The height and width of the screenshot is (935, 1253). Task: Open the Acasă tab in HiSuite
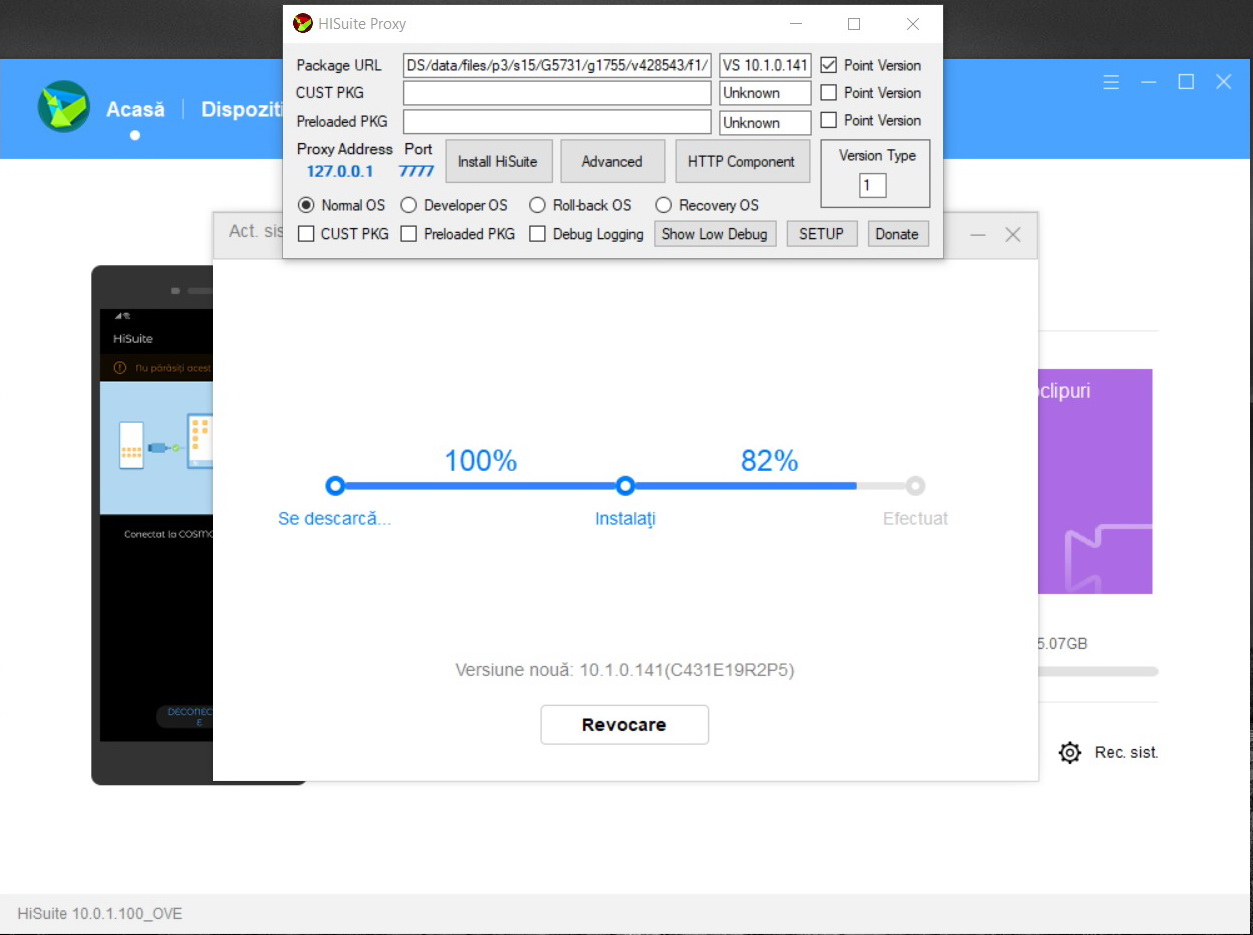[x=135, y=109]
